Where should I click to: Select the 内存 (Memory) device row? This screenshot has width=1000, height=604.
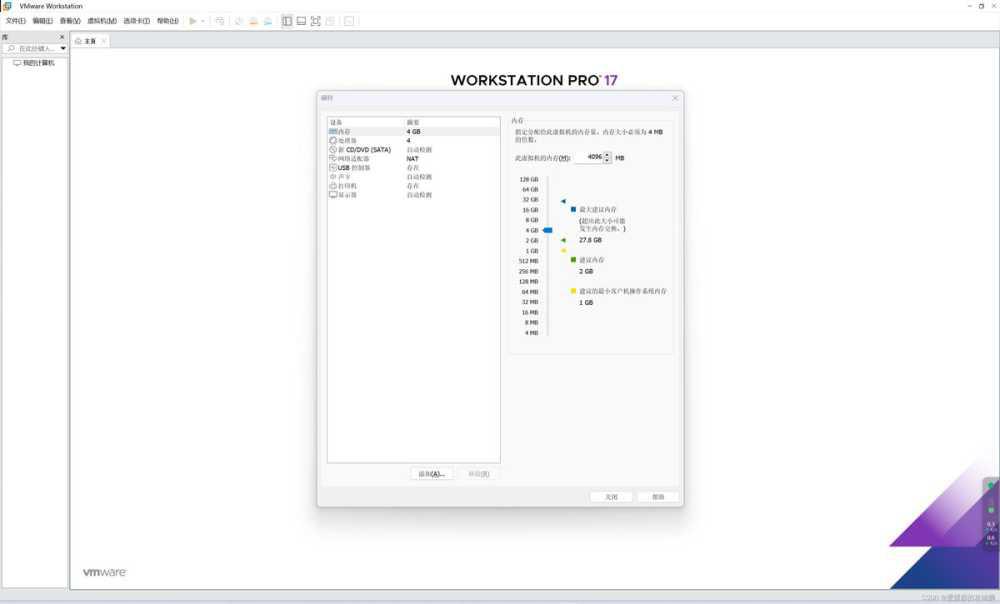345,131
